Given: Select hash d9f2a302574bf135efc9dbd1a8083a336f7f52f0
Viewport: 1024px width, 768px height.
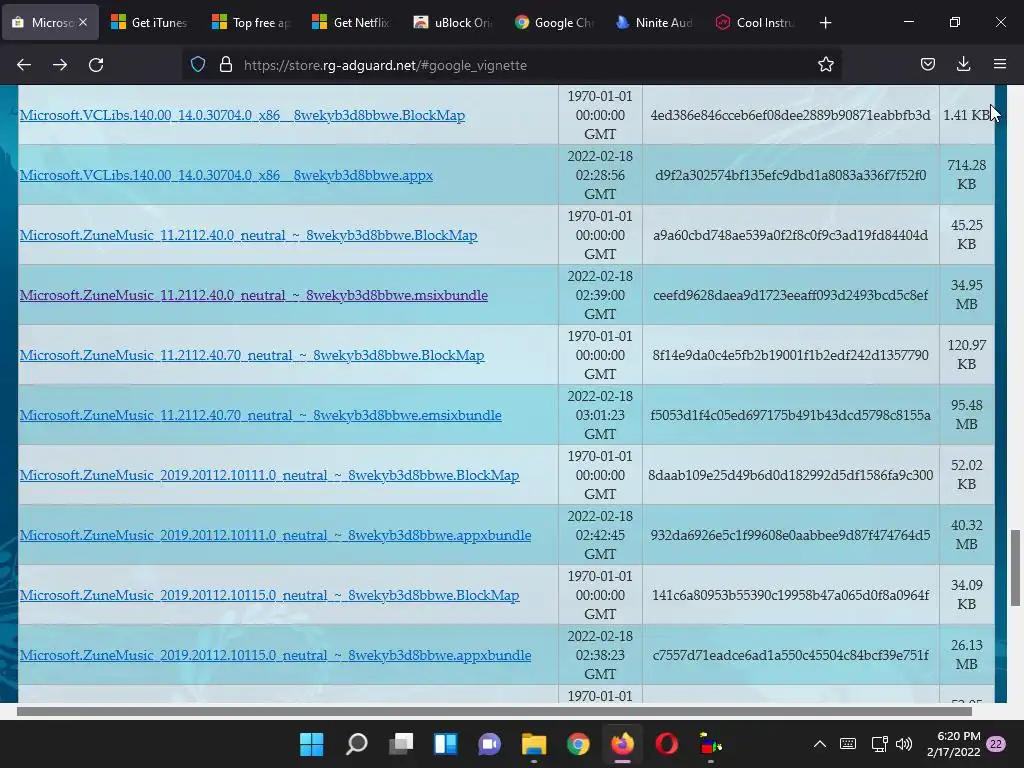Looking at the screenshot, I should [x=790, y=175].
